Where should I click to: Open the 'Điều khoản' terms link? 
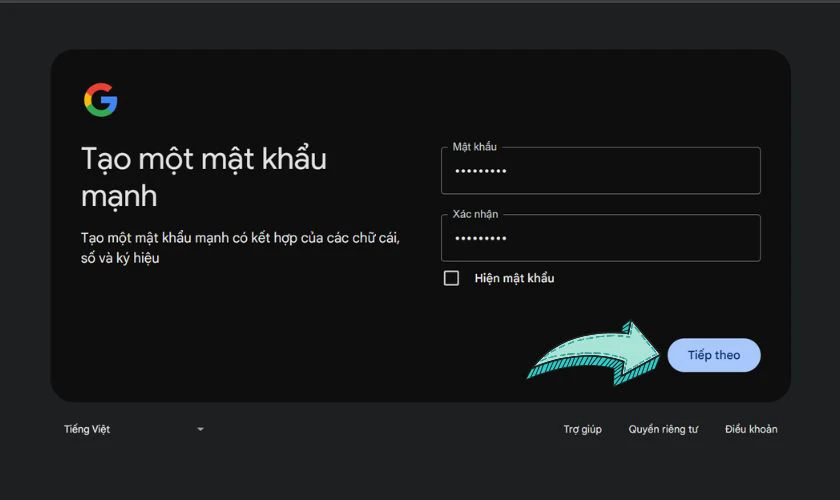coord(751,429)
